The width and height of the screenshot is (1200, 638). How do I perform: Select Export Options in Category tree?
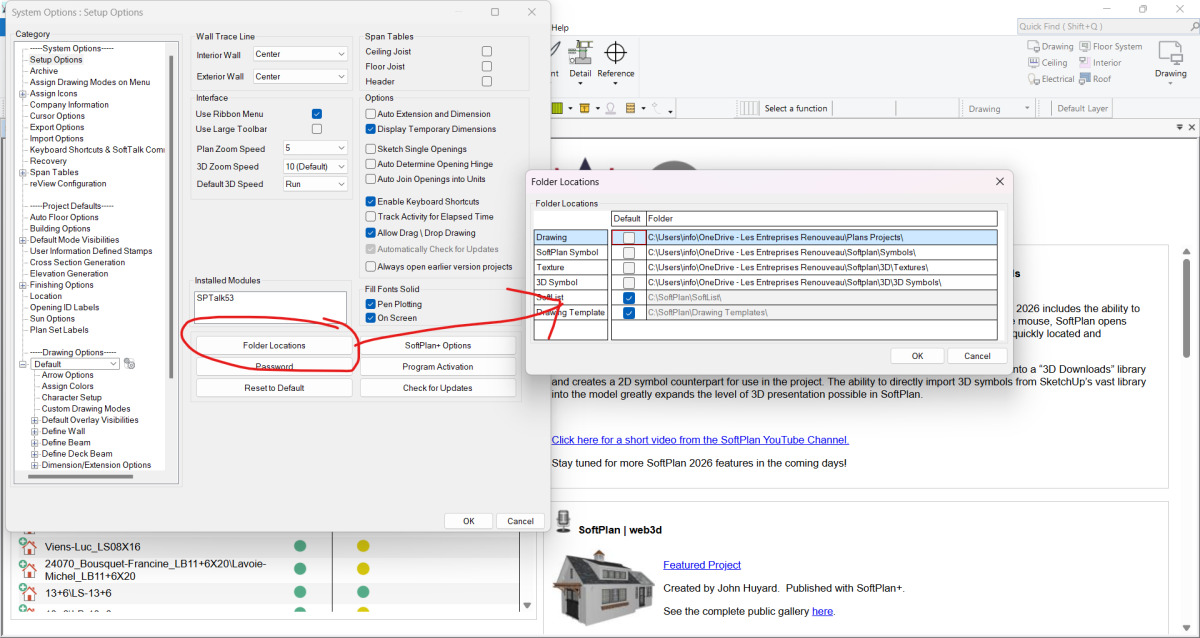point(57,127)
